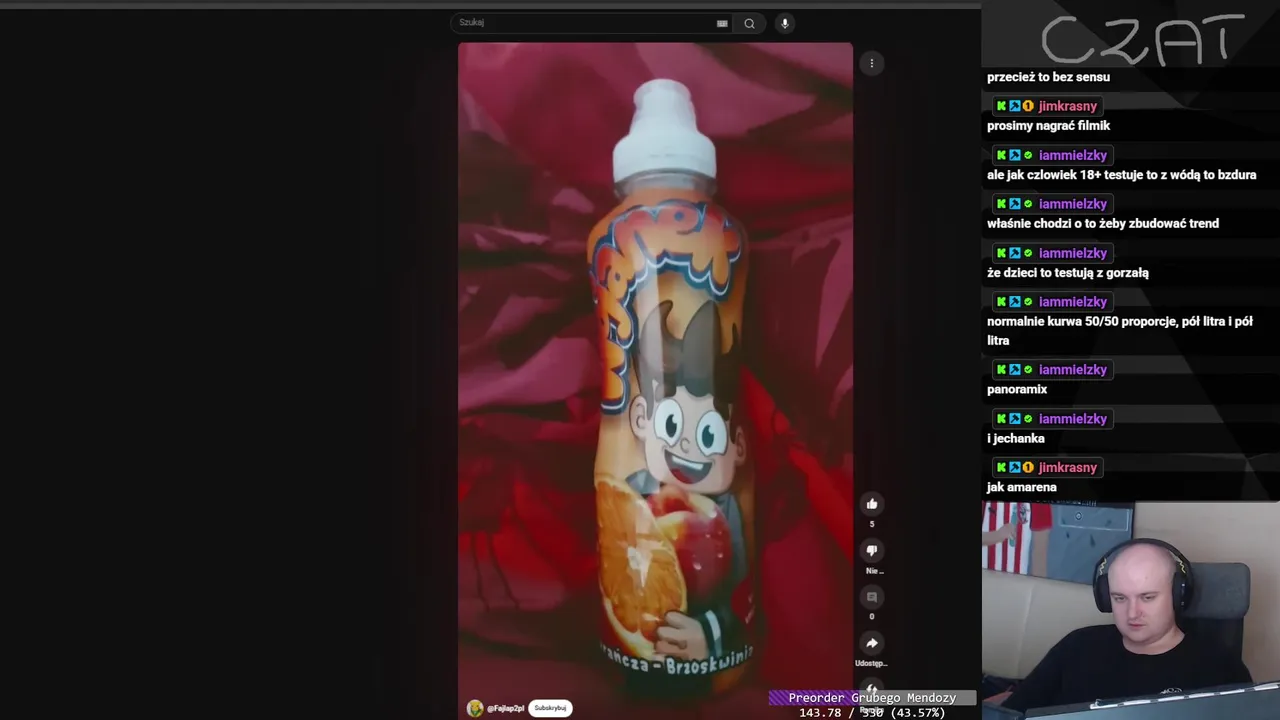This screenshot has height=720, width=1280.
Task: Click message 'że dzieci to testują z gorzałą'
Action: [x=1067, y=273]
